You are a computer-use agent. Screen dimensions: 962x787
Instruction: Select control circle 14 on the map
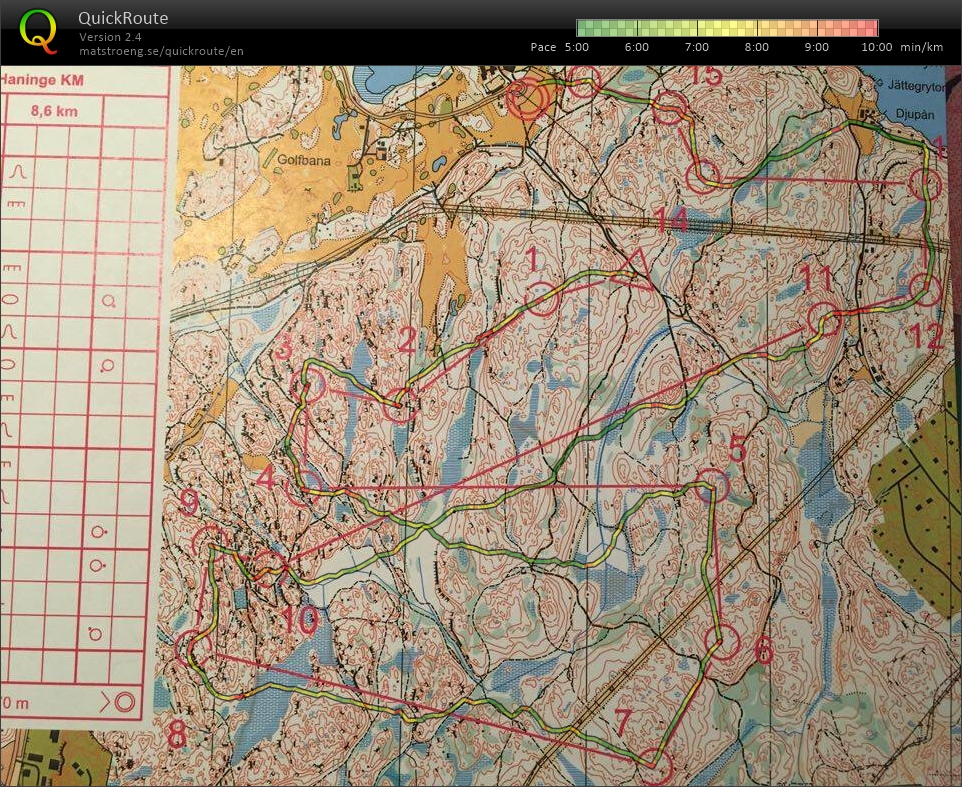coord(702,176)
